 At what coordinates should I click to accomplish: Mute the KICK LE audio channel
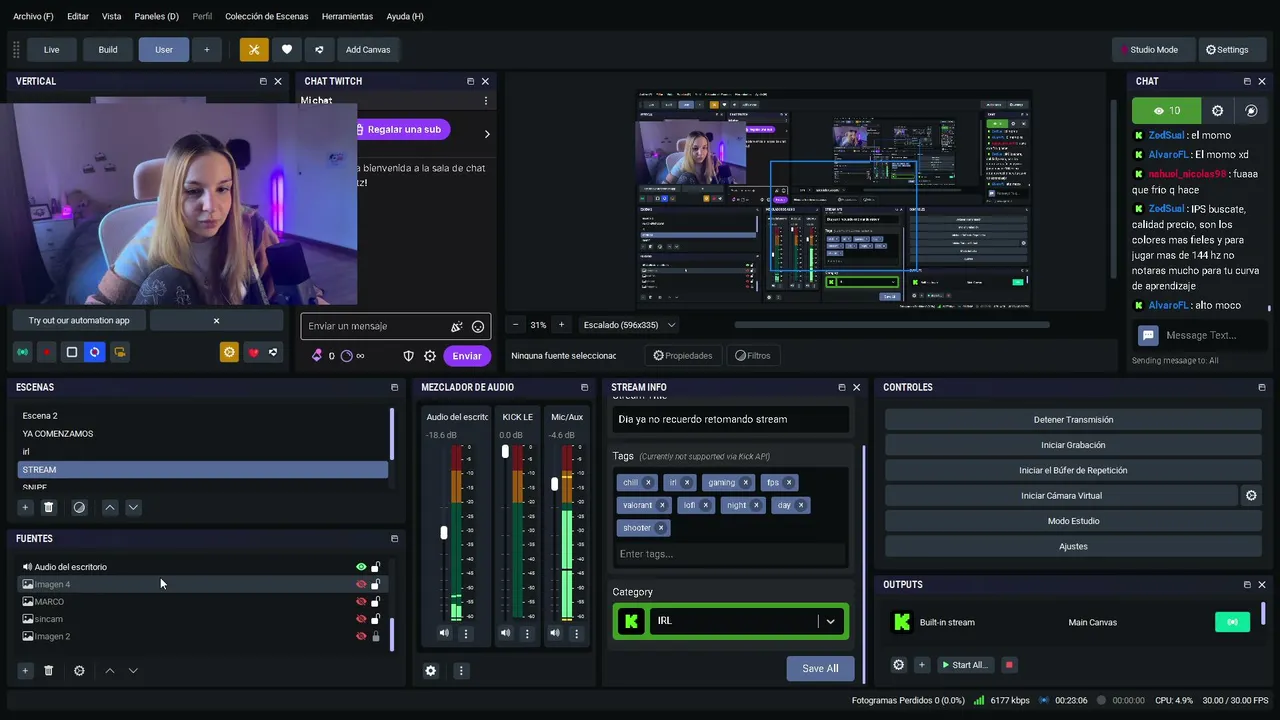point(505,633)
